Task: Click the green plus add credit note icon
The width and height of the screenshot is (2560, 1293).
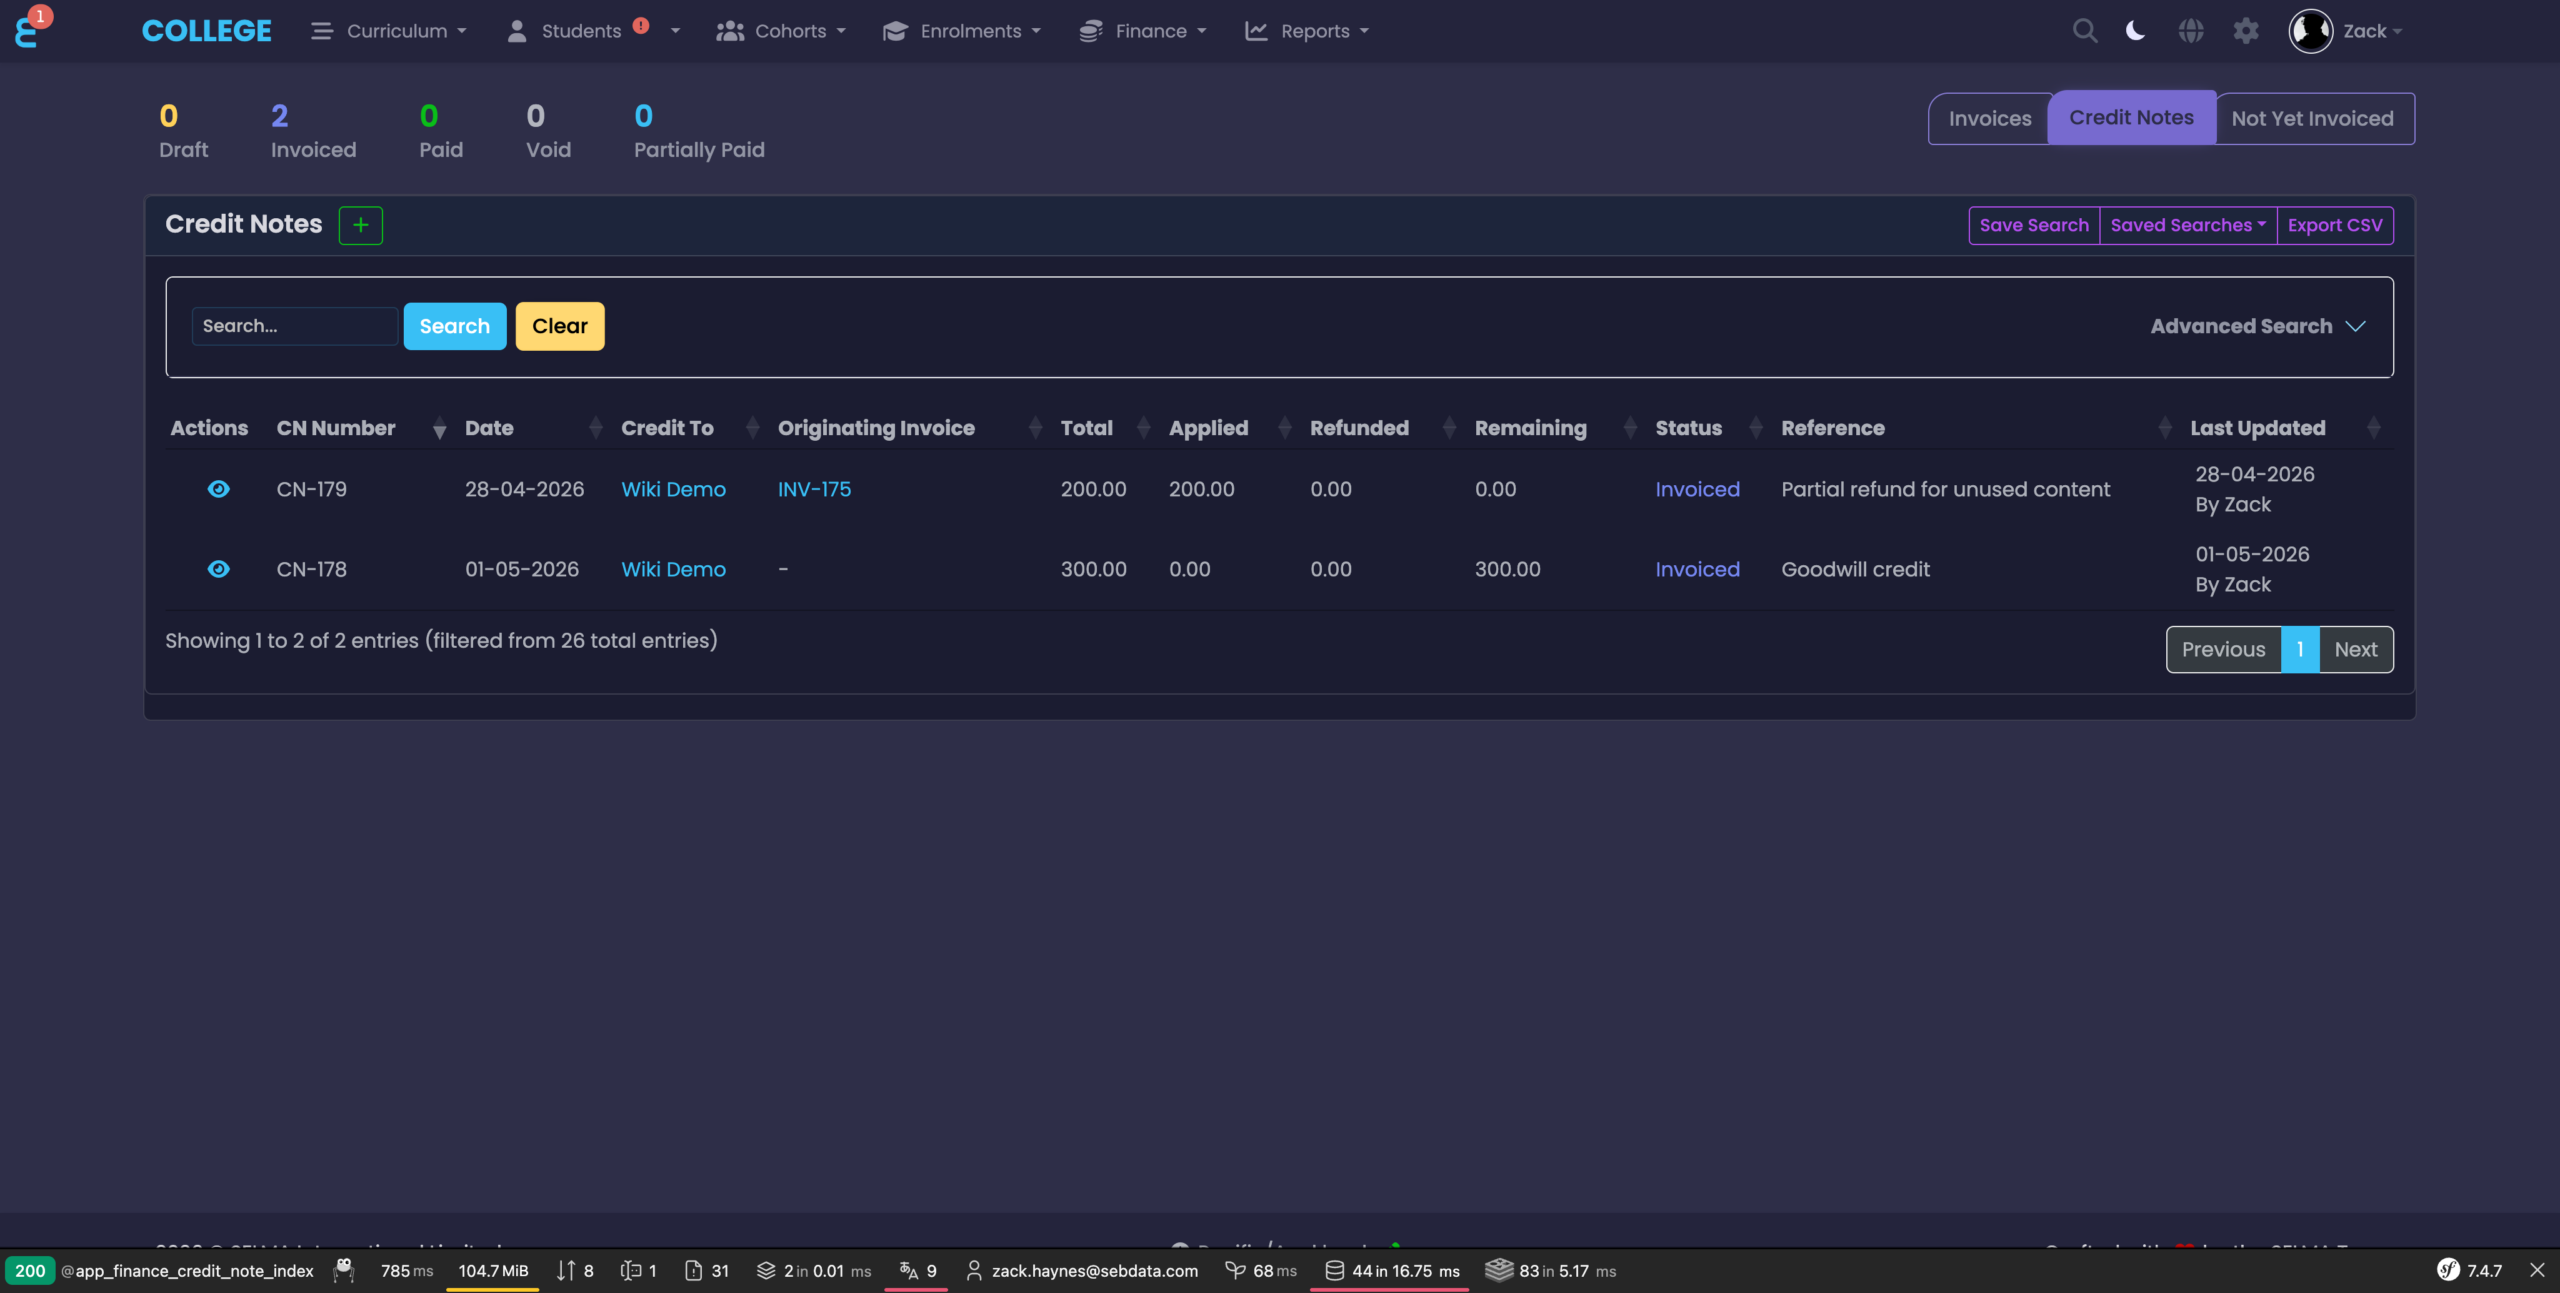Action: click(361, 225)
